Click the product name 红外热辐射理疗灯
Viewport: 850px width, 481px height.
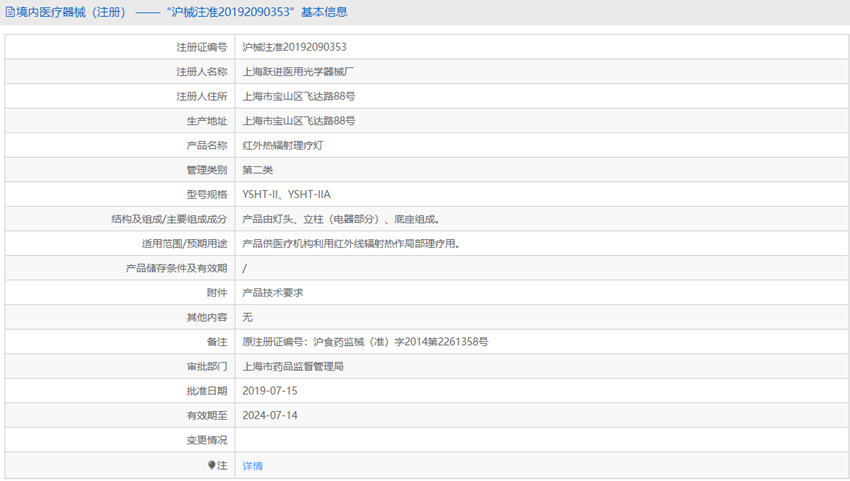point(283,146)
